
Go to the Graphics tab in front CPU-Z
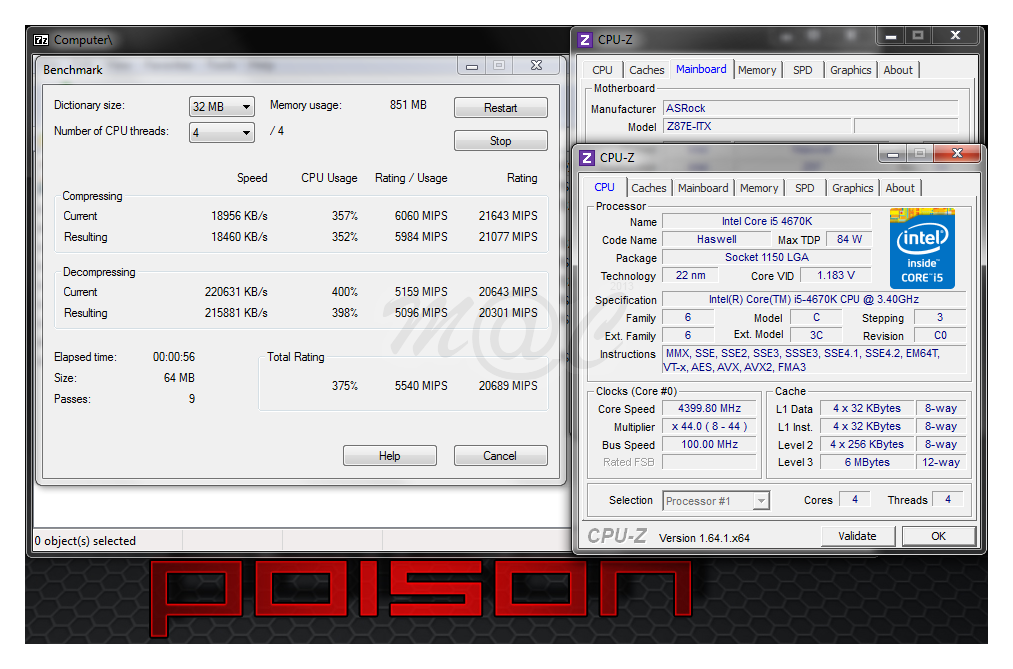(x=852, y=188)
